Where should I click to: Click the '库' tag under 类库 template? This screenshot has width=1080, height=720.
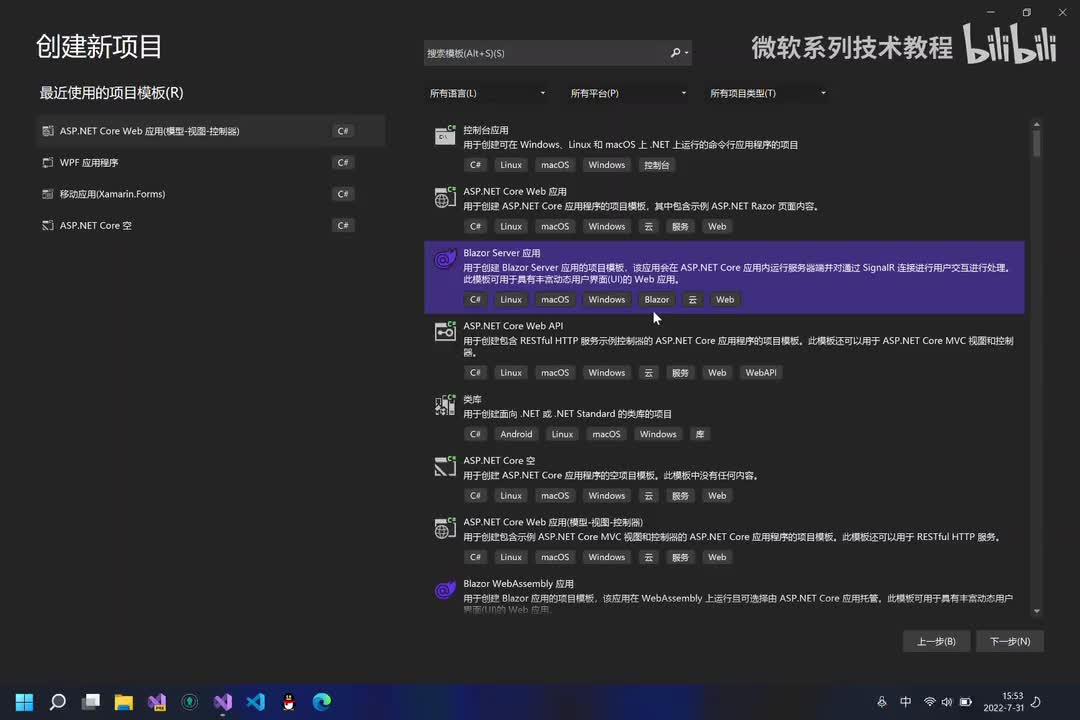700,434
